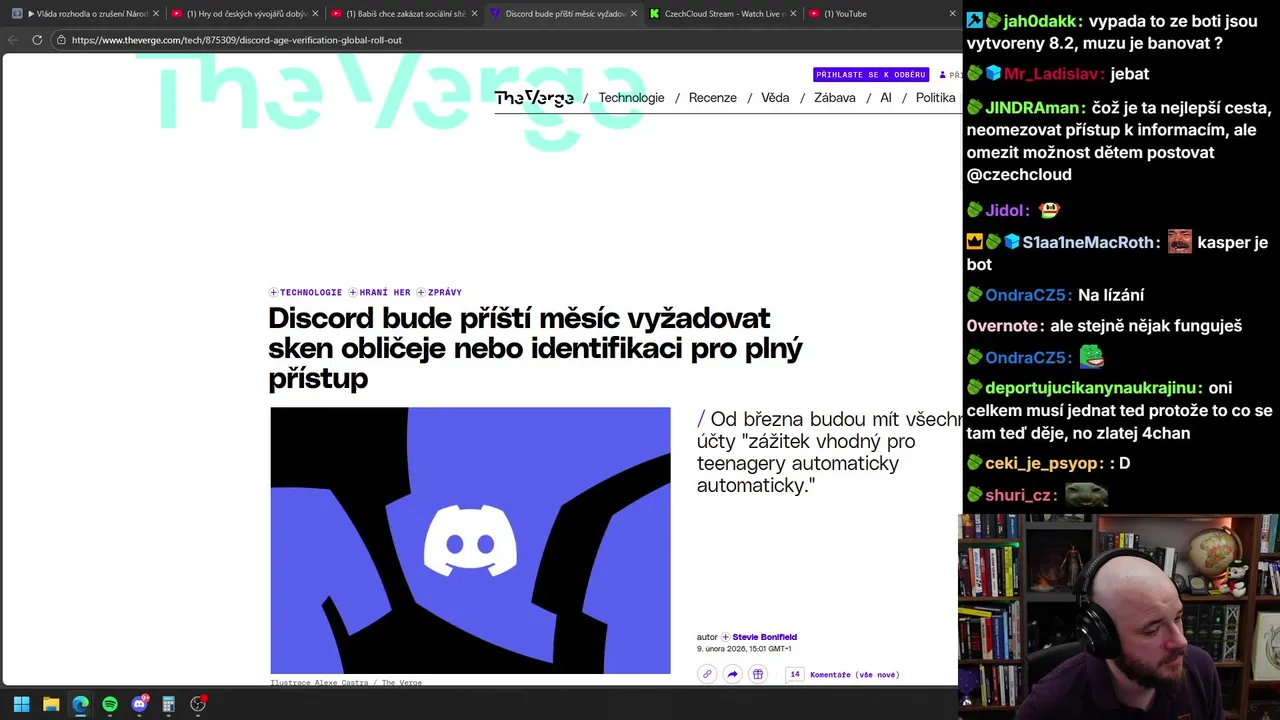Viewport: 1280px width, 720px height.
Task: Open the TECHNOLOGIE category tag link
Action: coord(311,292)
